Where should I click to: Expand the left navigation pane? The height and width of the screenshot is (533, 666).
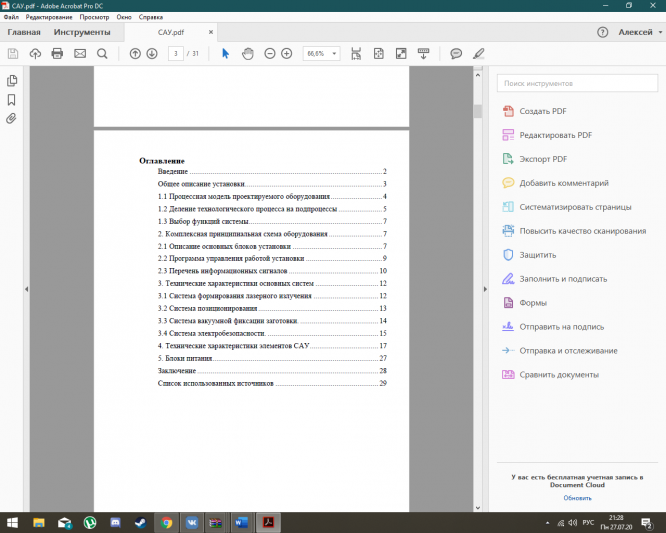(x=26, y=289)
